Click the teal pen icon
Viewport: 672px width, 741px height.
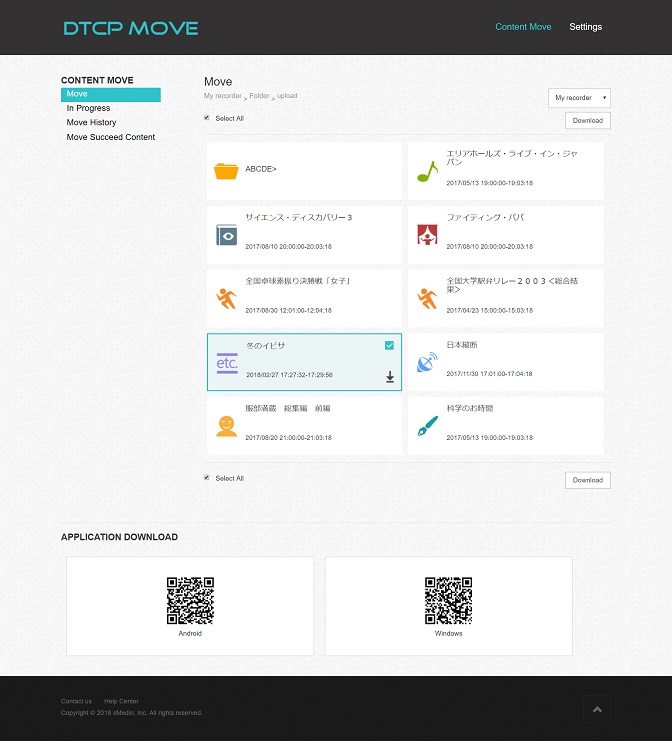coord(427,426)
